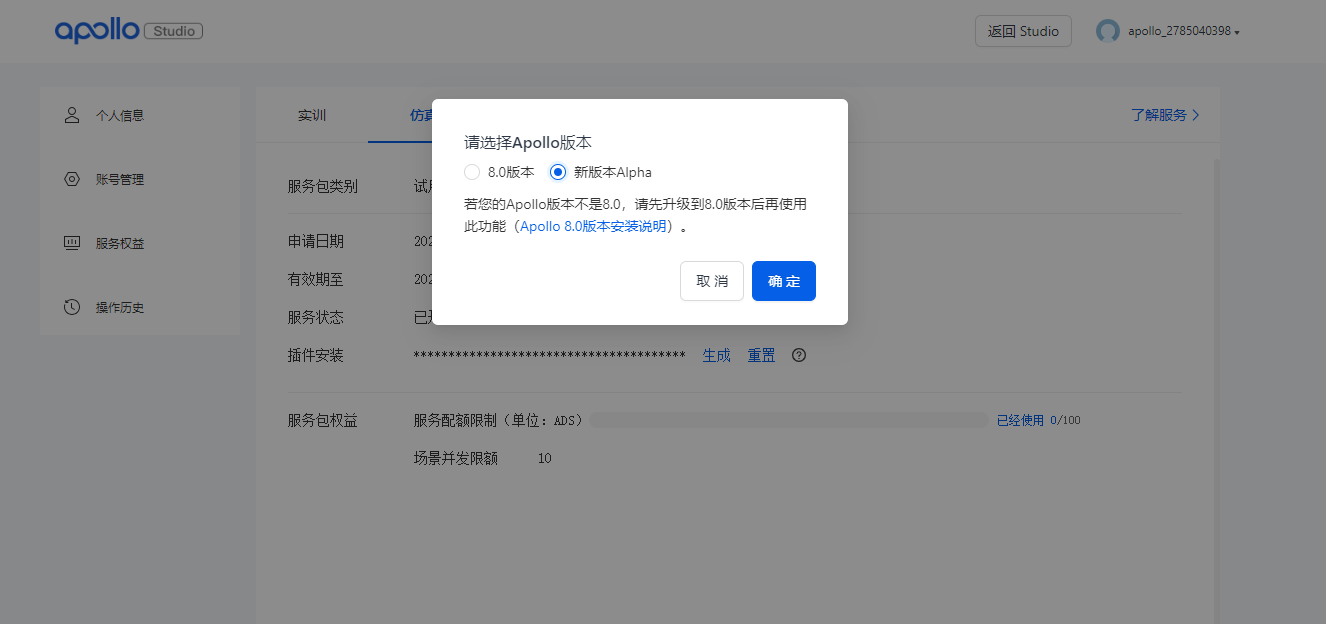Select the 新版本Alpha radio option
1326x624 pixels.
point(557,171)
